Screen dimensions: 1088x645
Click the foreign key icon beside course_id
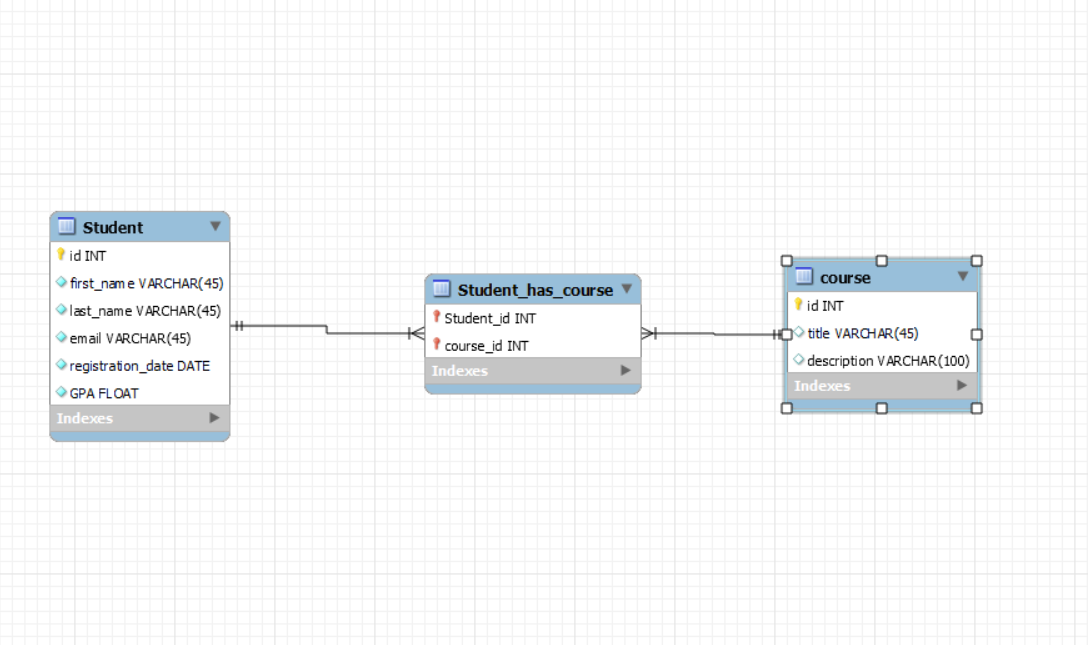pyautogui.click(x=437, y=345)
